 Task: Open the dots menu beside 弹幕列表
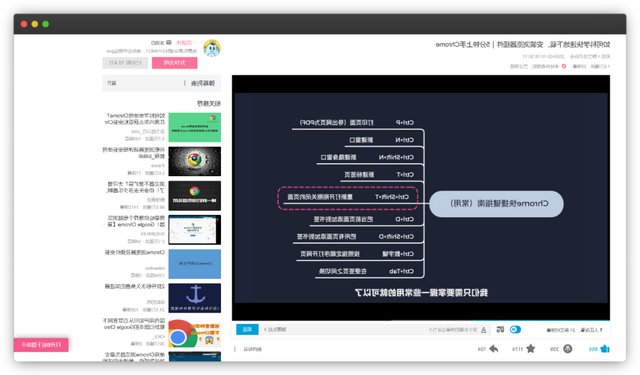click(x=184, y=83)
